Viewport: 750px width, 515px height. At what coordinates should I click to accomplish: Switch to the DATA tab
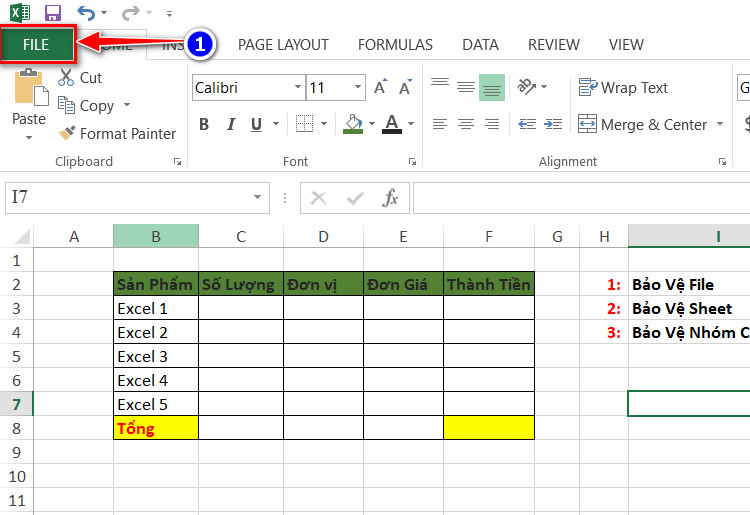(x=480, y=45)
